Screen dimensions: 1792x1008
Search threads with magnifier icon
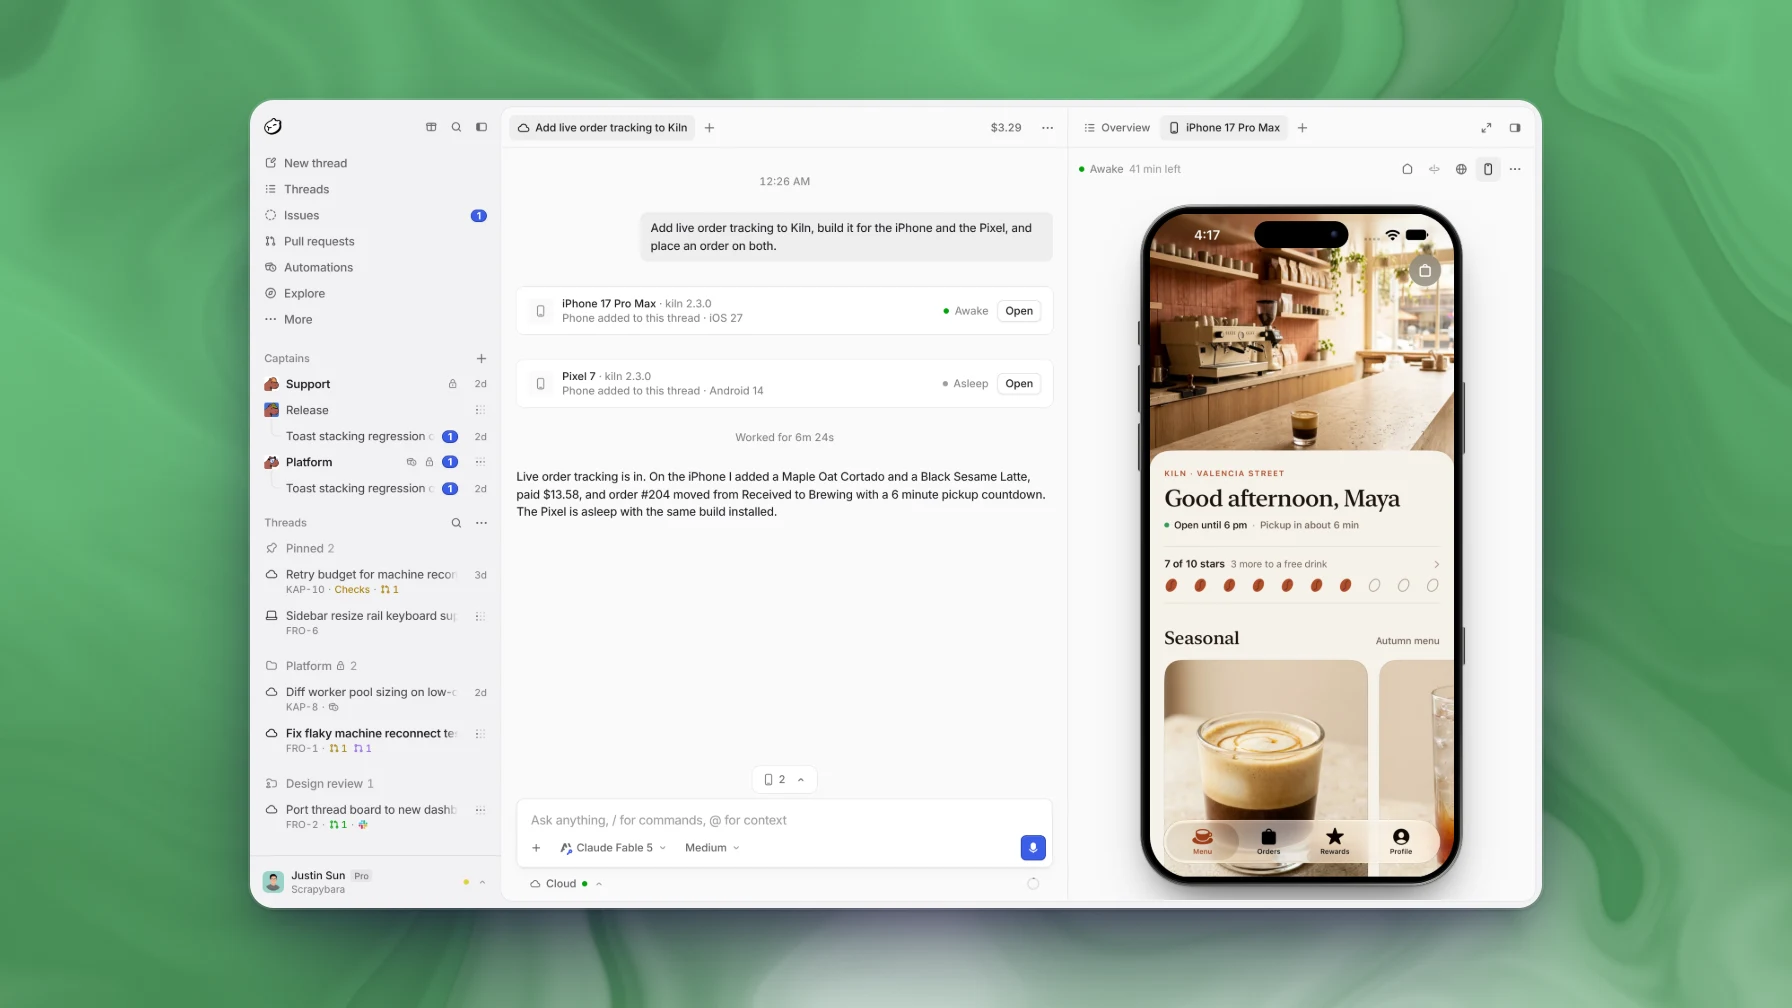click(456, 523)
